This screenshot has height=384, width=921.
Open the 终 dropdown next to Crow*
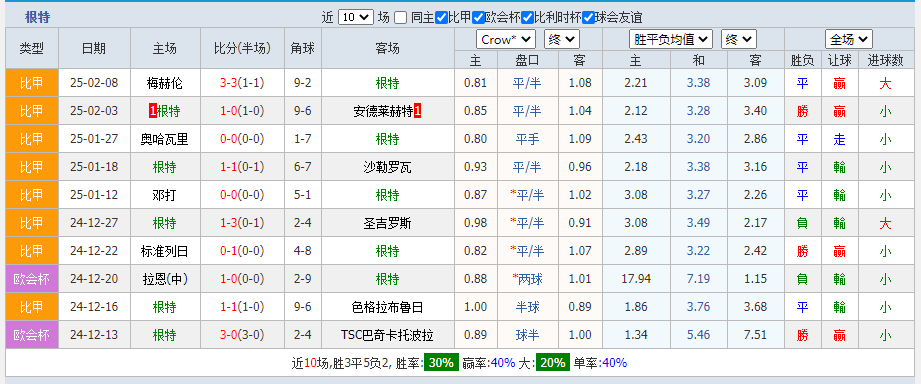pos(562,39)
